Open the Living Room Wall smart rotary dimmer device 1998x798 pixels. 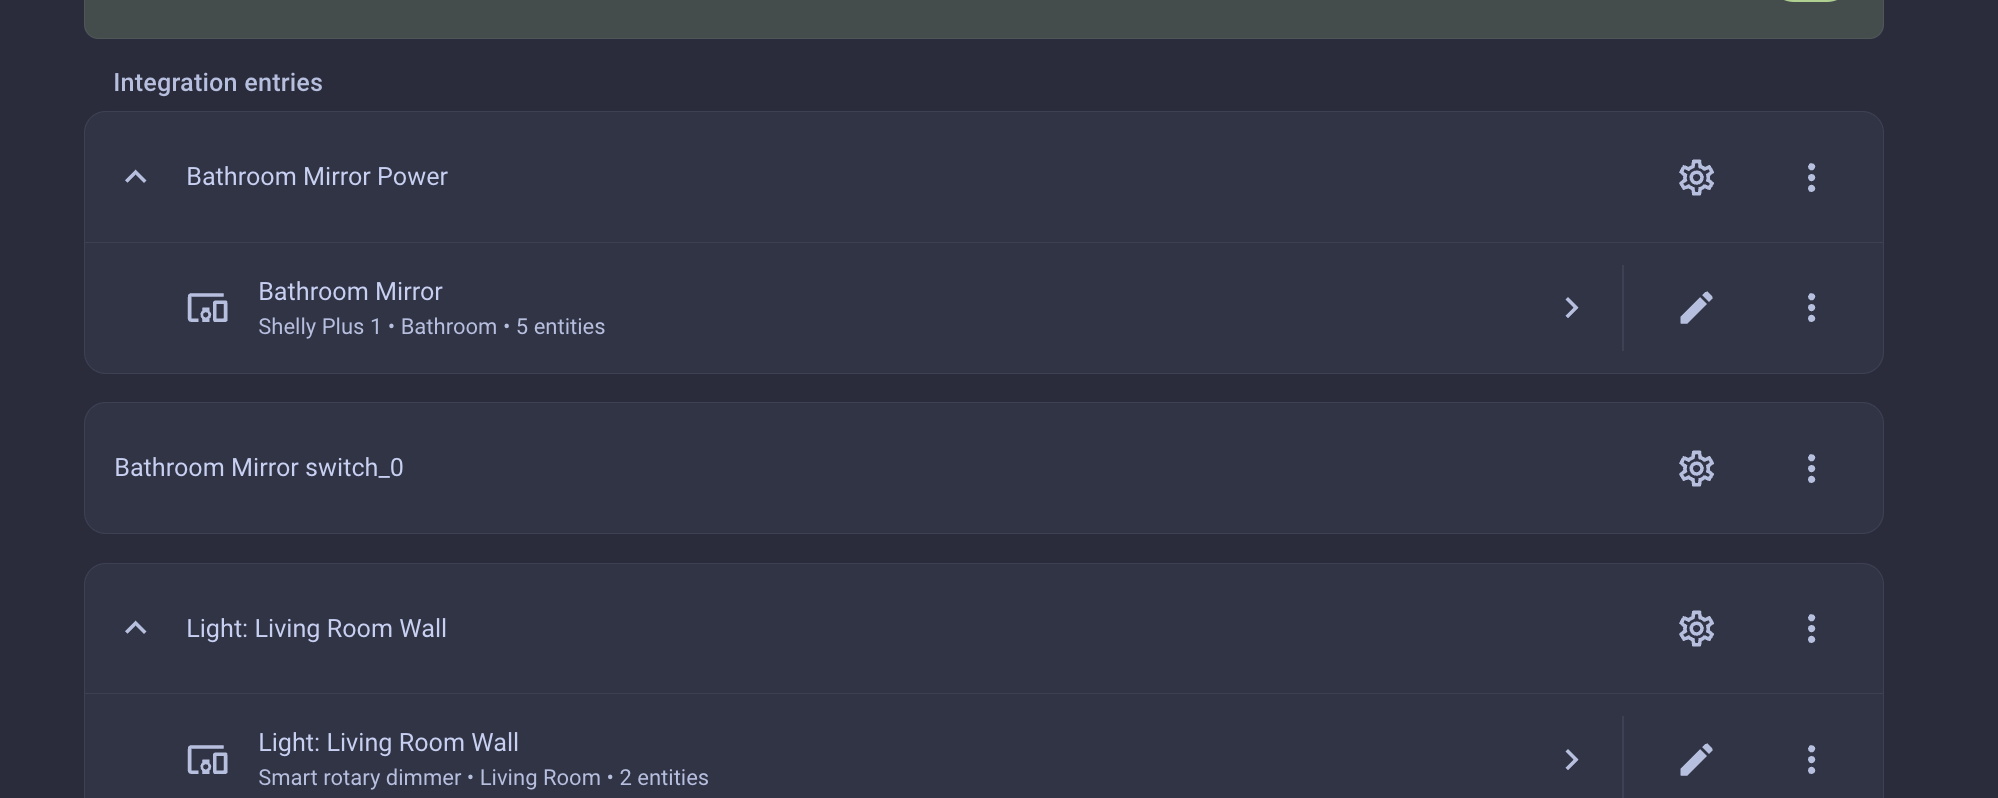[x=482, y=759]
